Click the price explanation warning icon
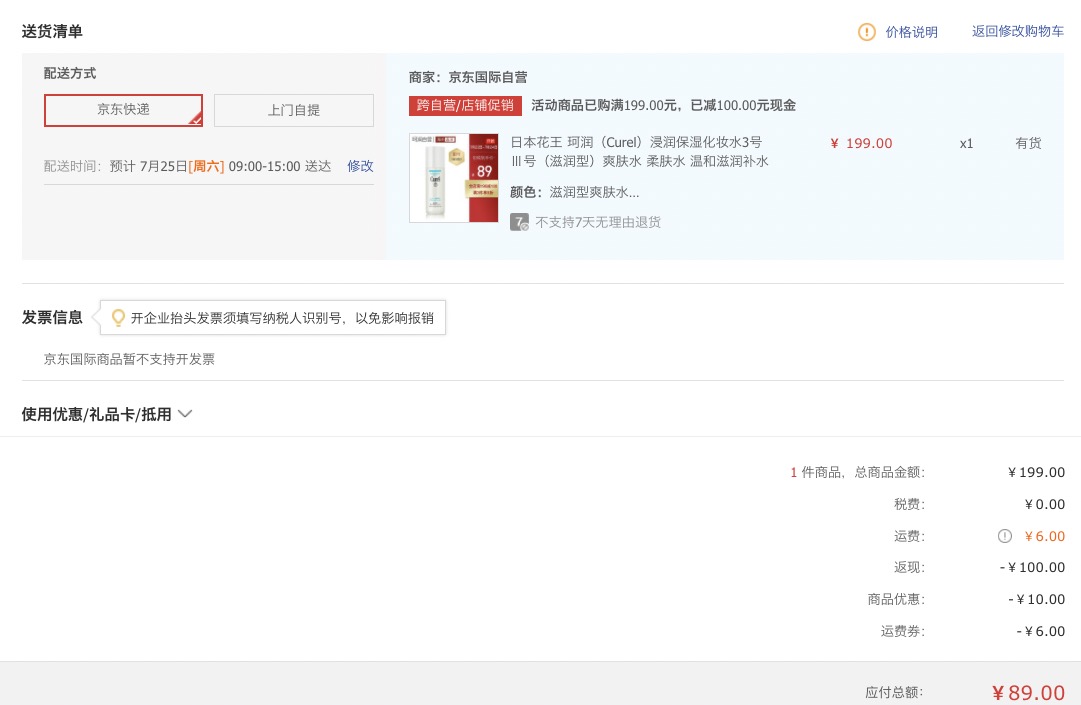Viewport: 1081px width, 705px height. [867, 32]
